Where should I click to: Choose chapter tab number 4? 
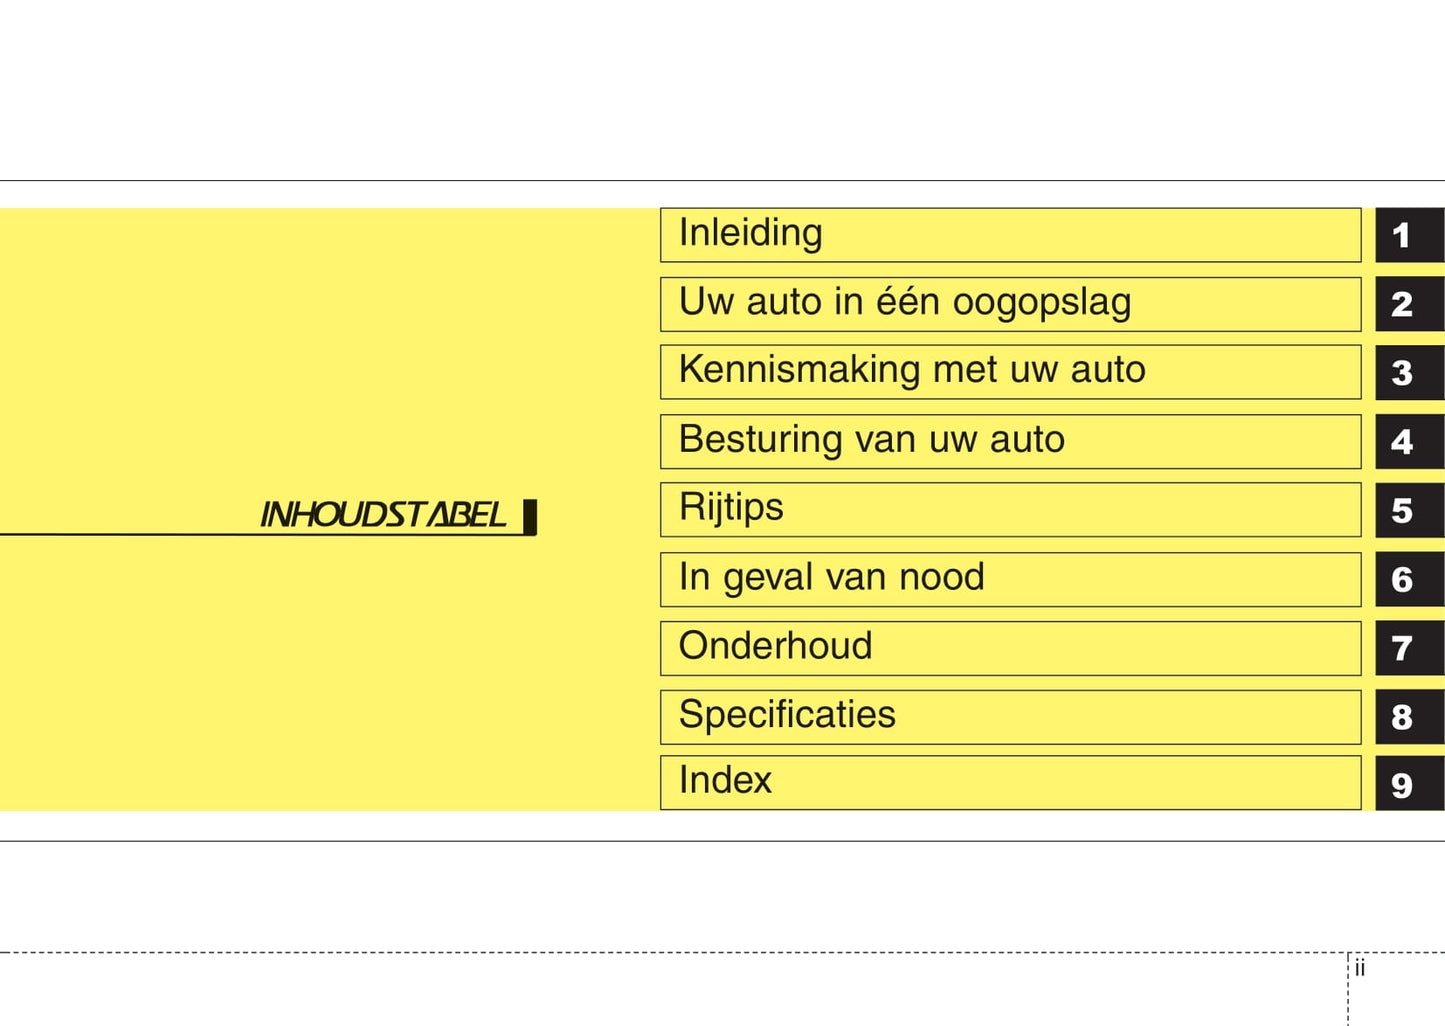click(x=1408, y=441)
